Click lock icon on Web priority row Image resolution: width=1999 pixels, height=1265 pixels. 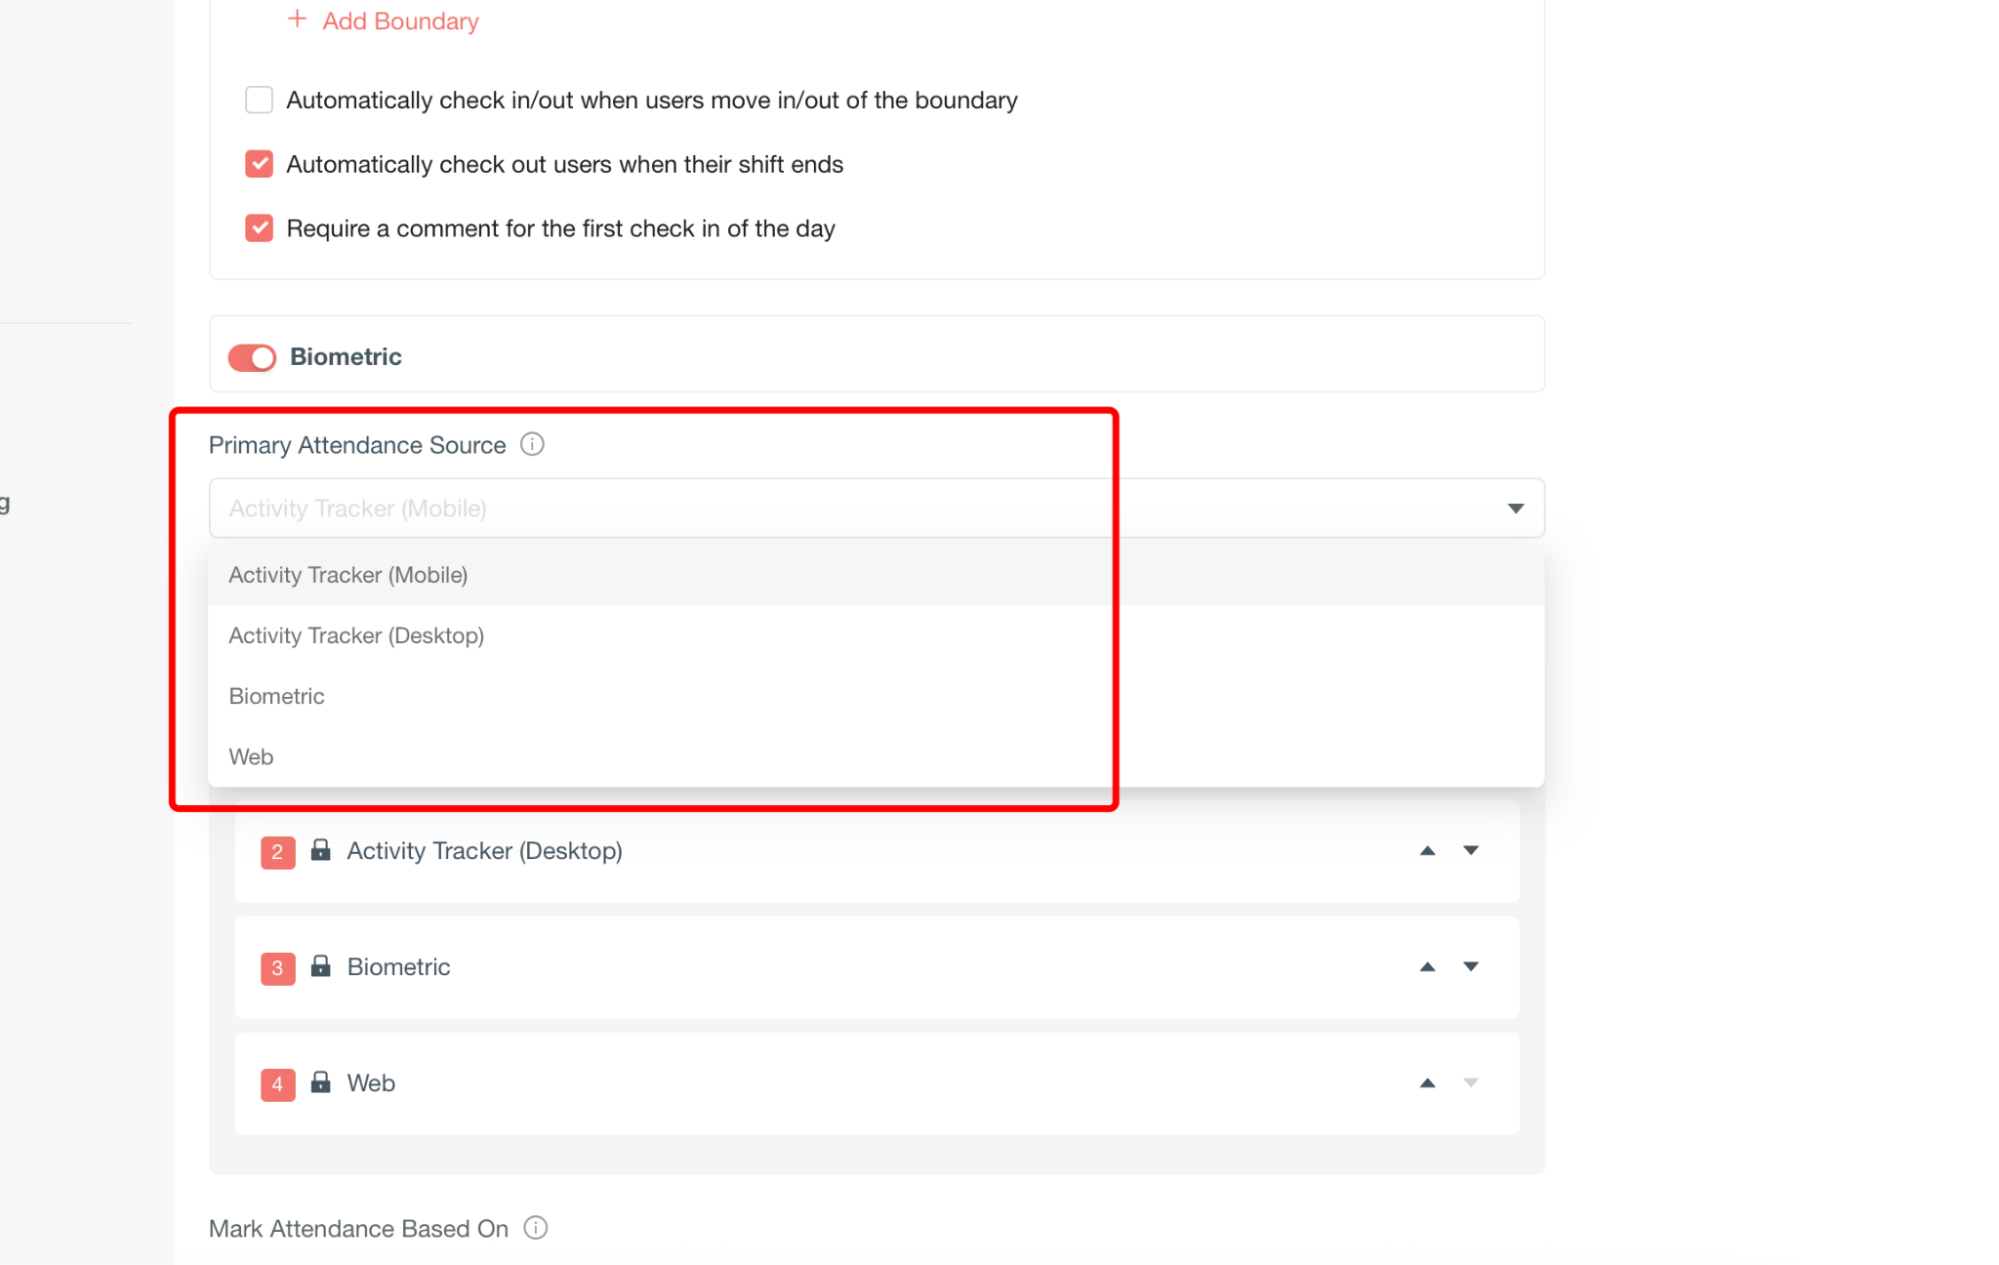point(320,1082)
